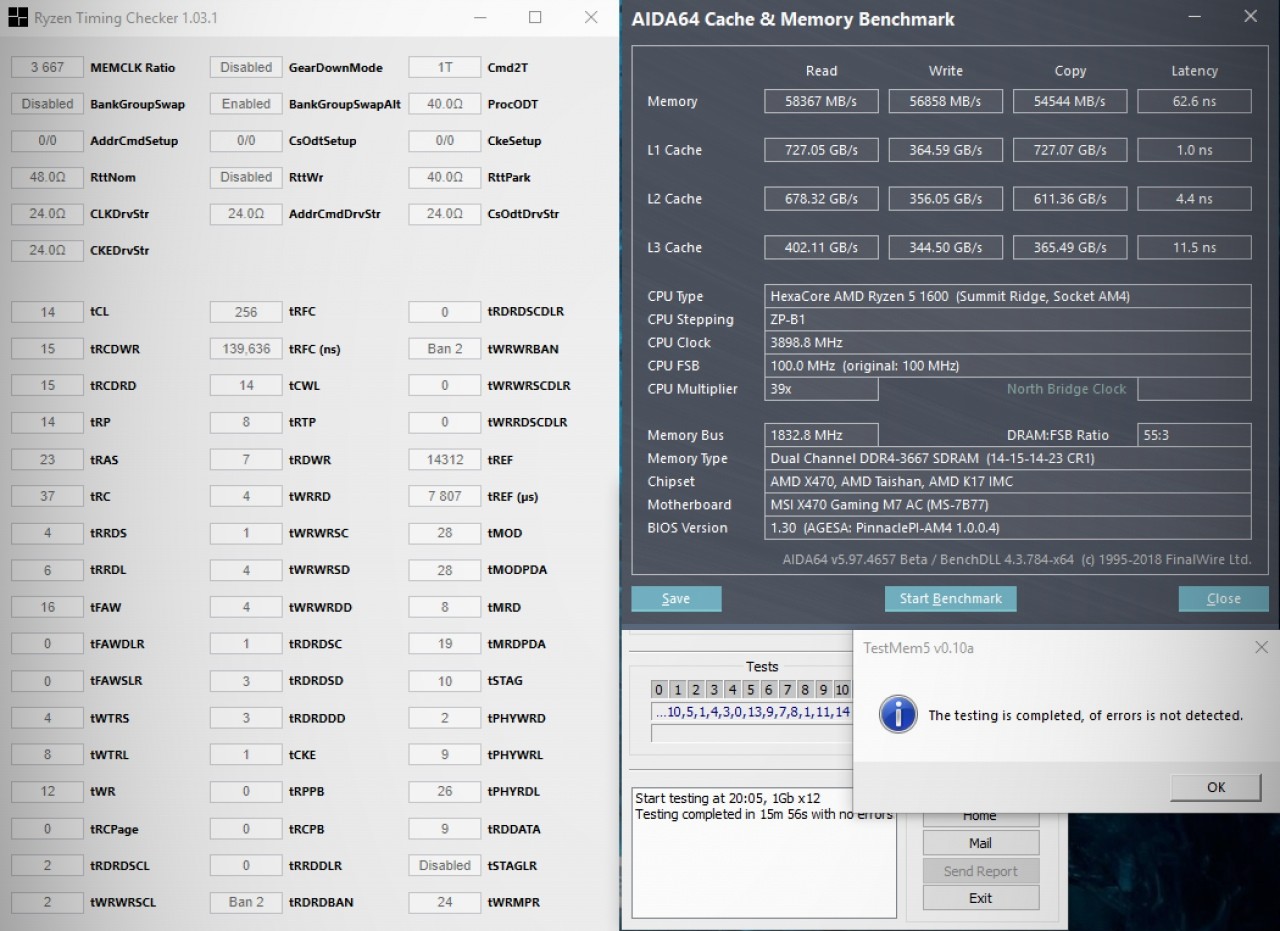Click the tRAS value '23'
This screenshot has height=931, width=1280.
47,460
